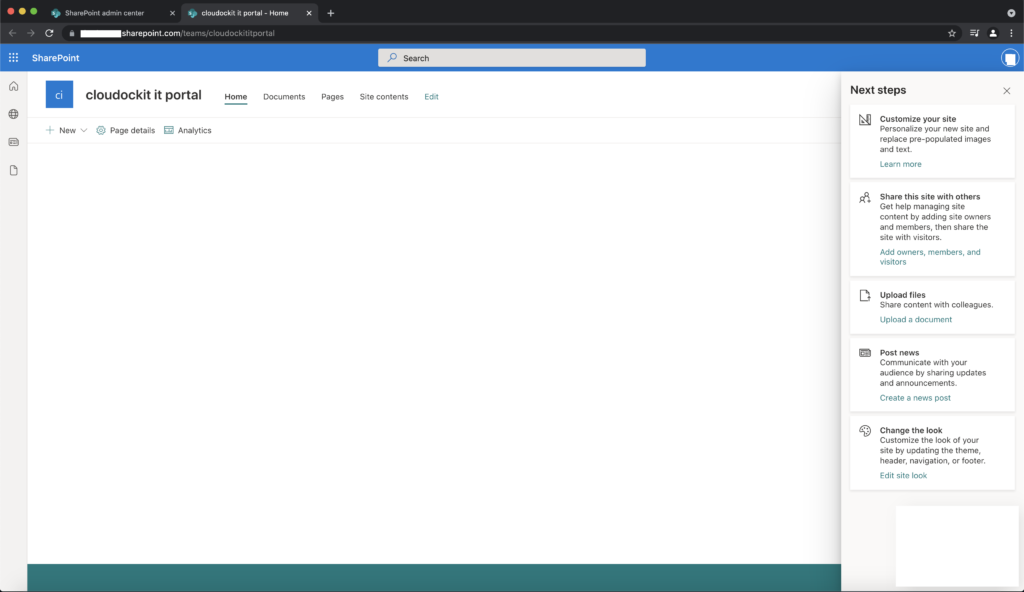Switch to SharePoint admin center browser tab
Screen dimensions: 1024x592
112,13
